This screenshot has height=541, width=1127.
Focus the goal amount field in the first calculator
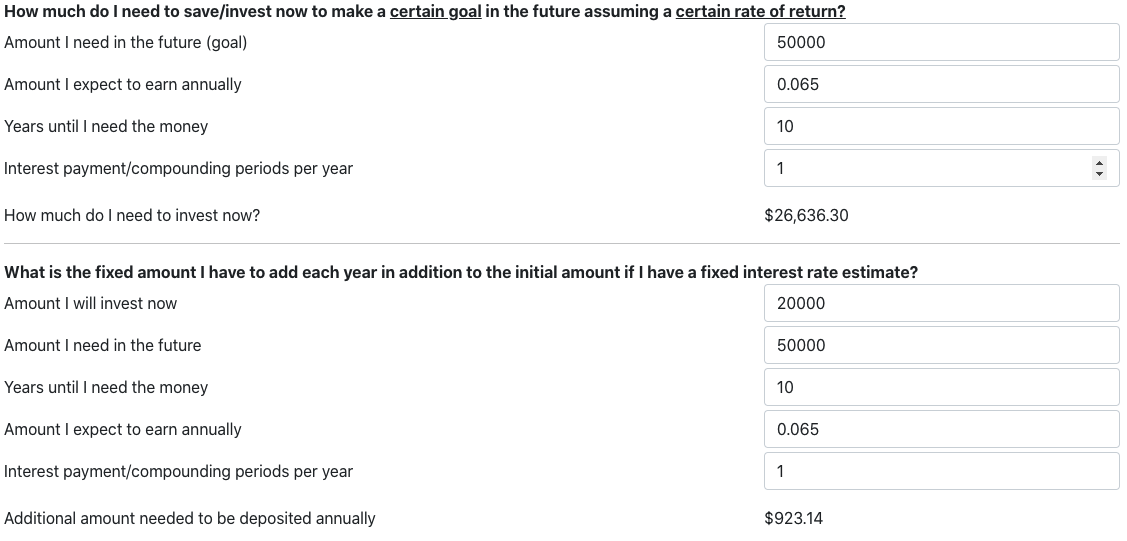[942, 42]
